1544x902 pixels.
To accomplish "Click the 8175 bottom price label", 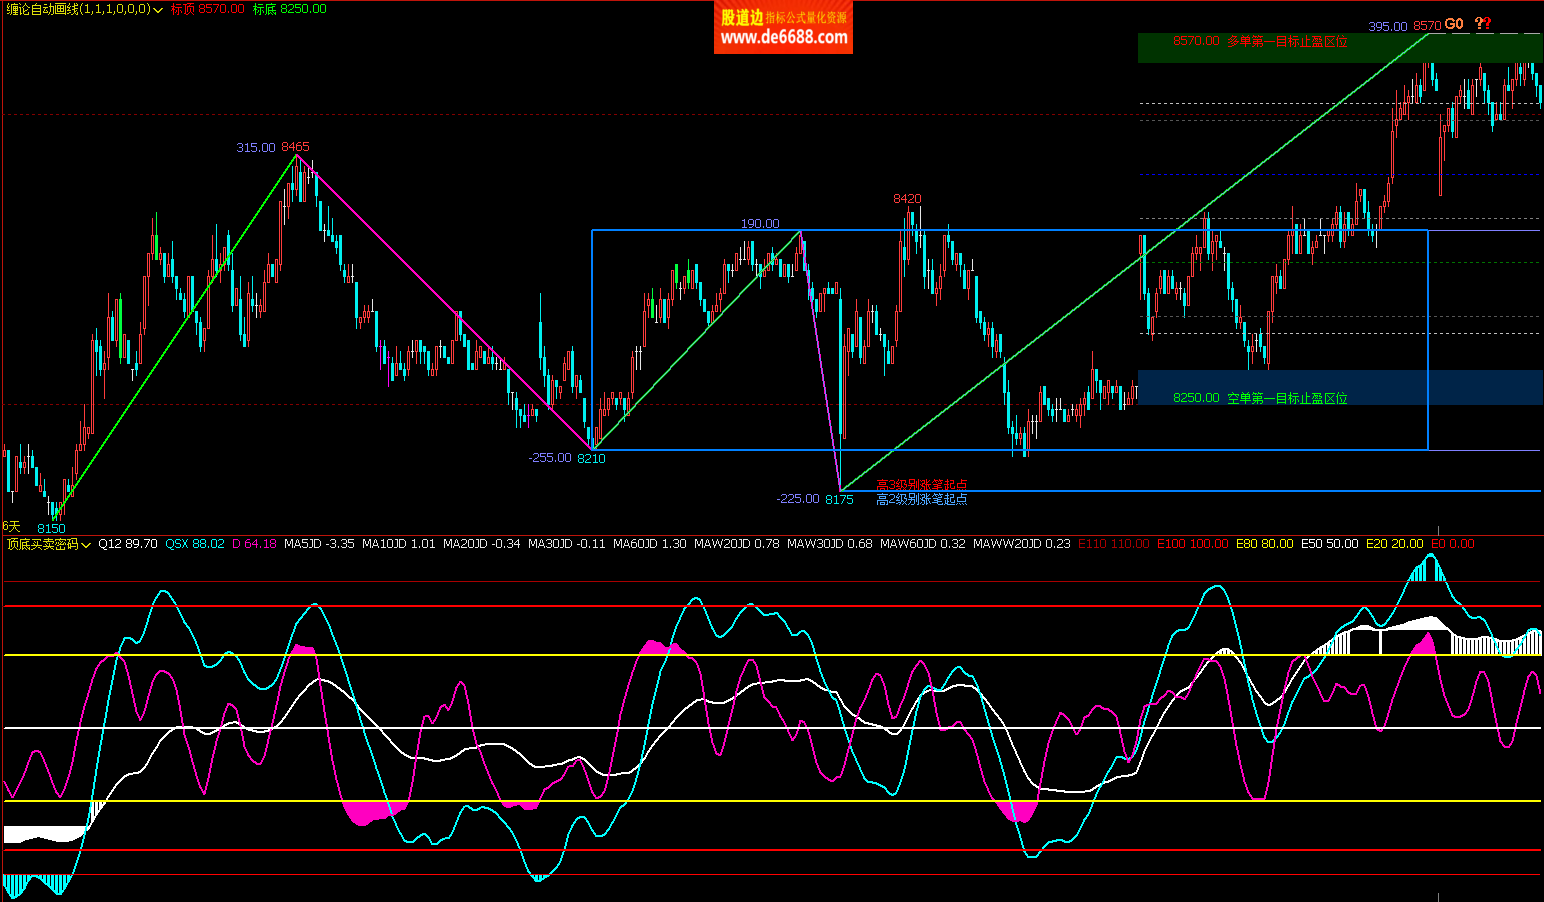I will click(x=839, y=500).
